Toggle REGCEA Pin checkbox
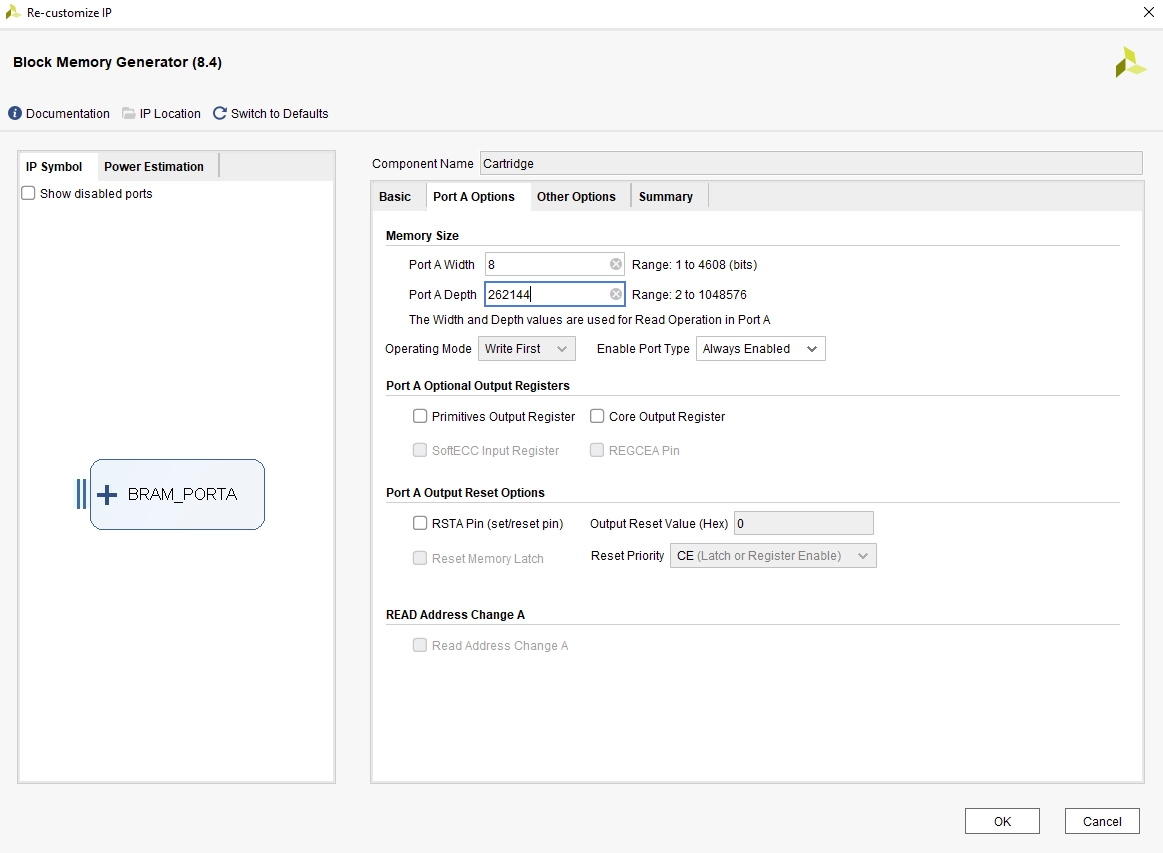Image resolution: width=1163 pixels, height=853 pixels. (x=597, y=450)
